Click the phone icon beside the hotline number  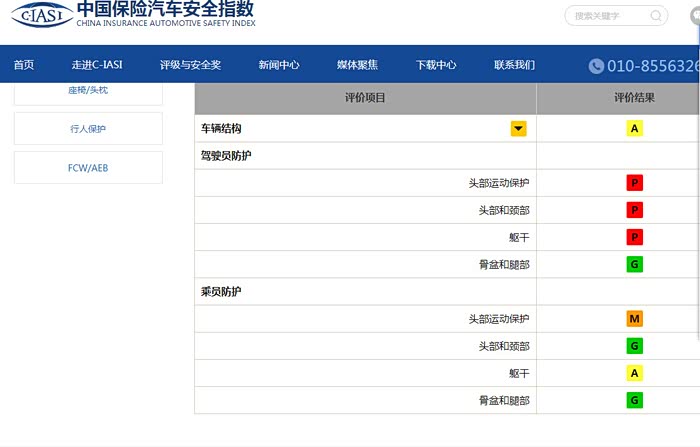596,66
